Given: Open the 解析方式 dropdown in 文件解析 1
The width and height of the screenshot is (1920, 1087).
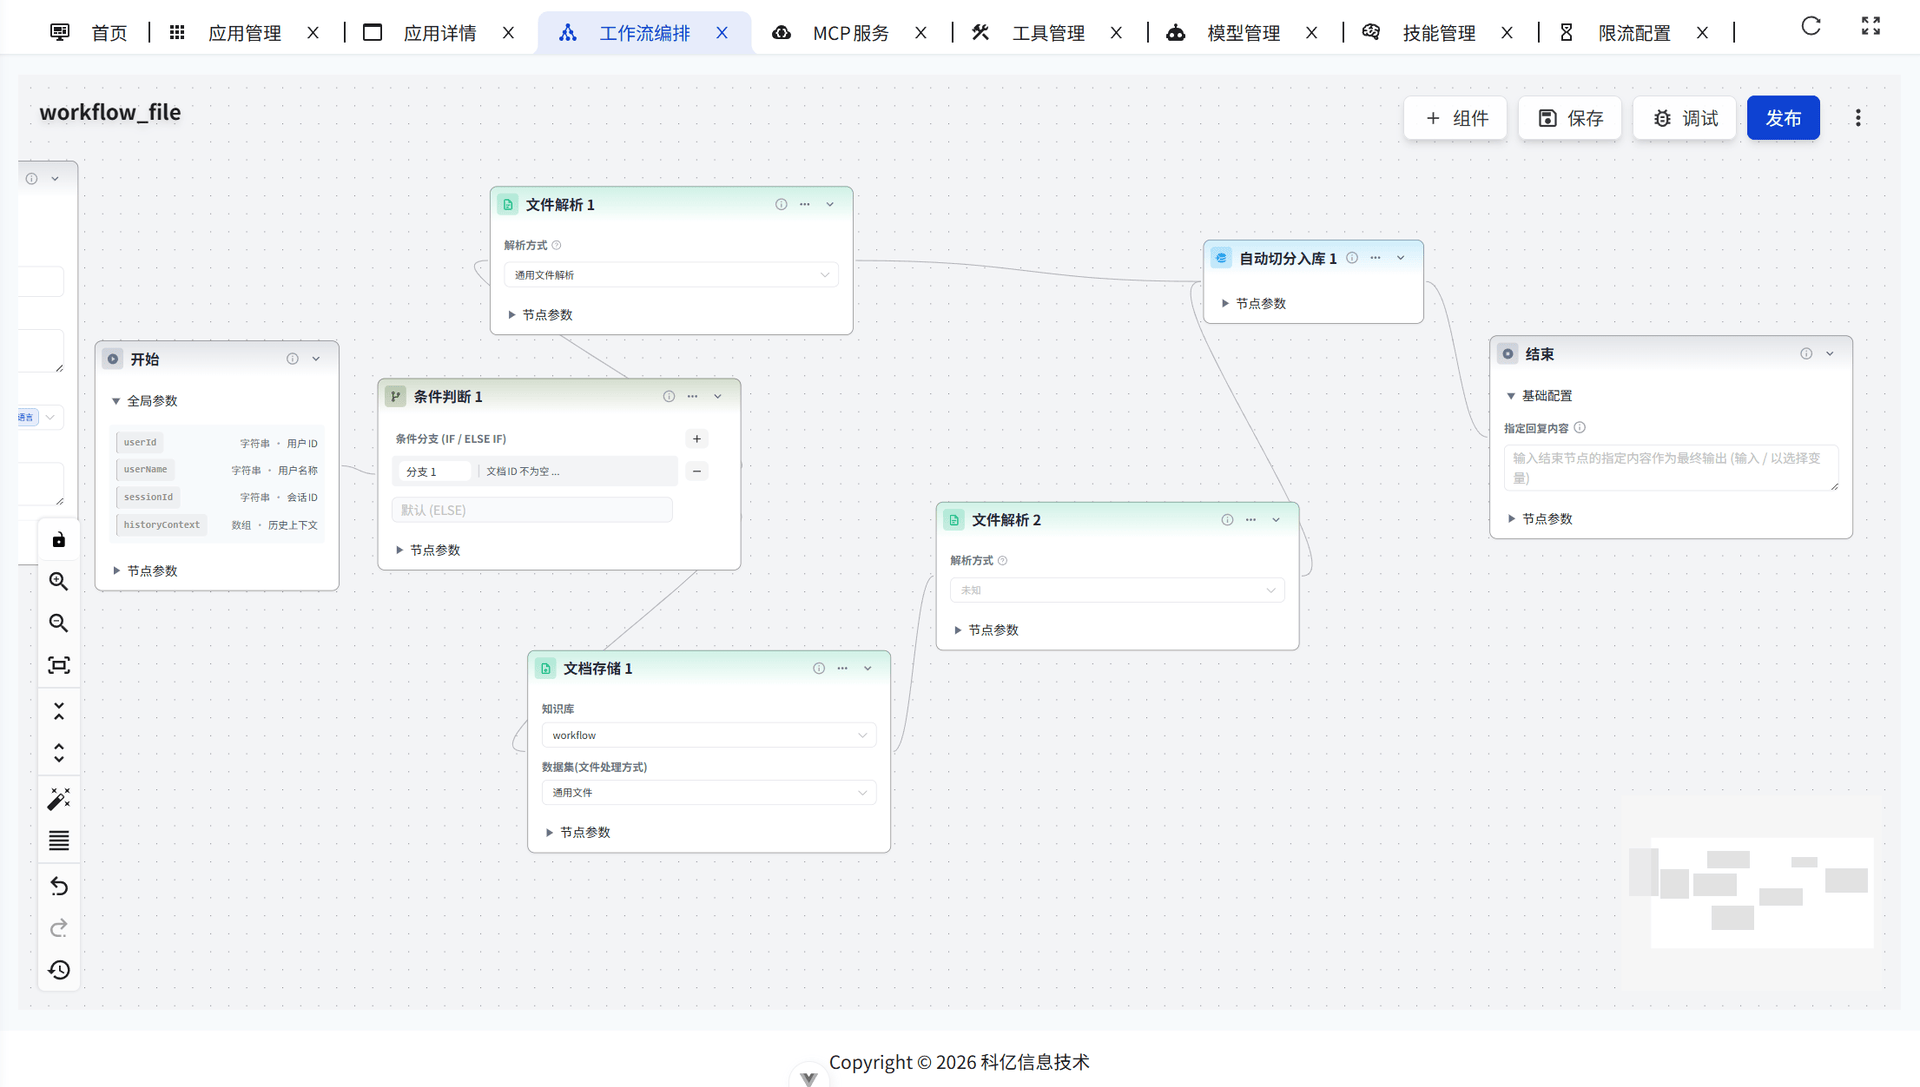Looking at the screenshot, I should (x=671, y=275).
